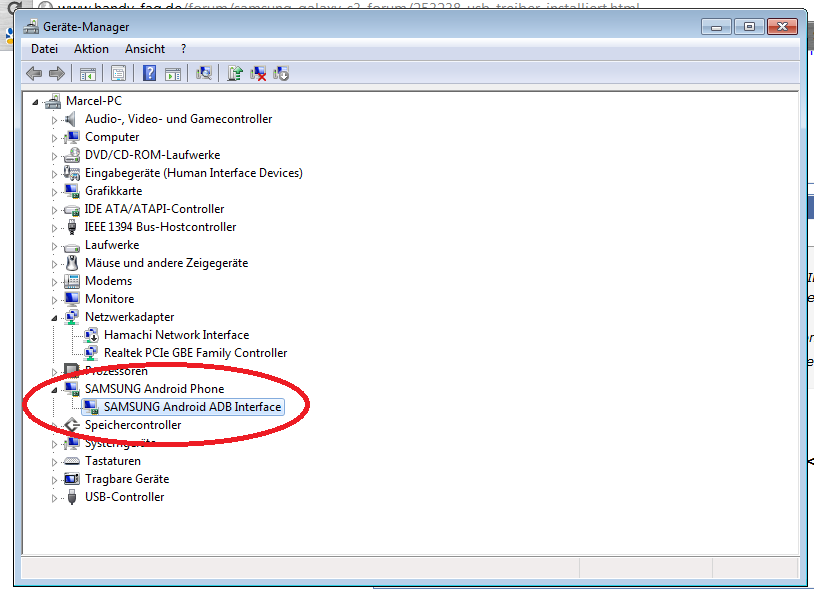The width and height of the screenshot is (814, 597).
Task: Click the Marcel-PC computer icon
Action: point(53,101)
